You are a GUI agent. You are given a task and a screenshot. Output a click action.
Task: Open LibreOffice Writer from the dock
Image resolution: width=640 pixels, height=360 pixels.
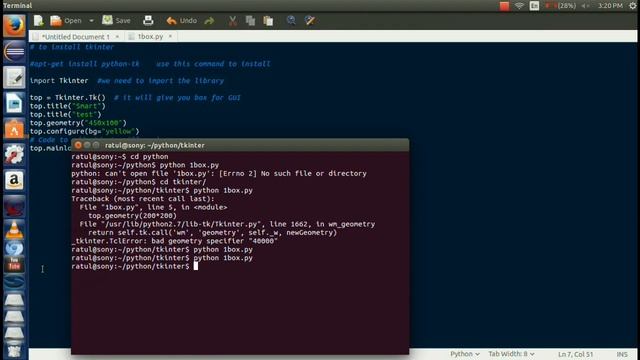click(x=14, y=103)
